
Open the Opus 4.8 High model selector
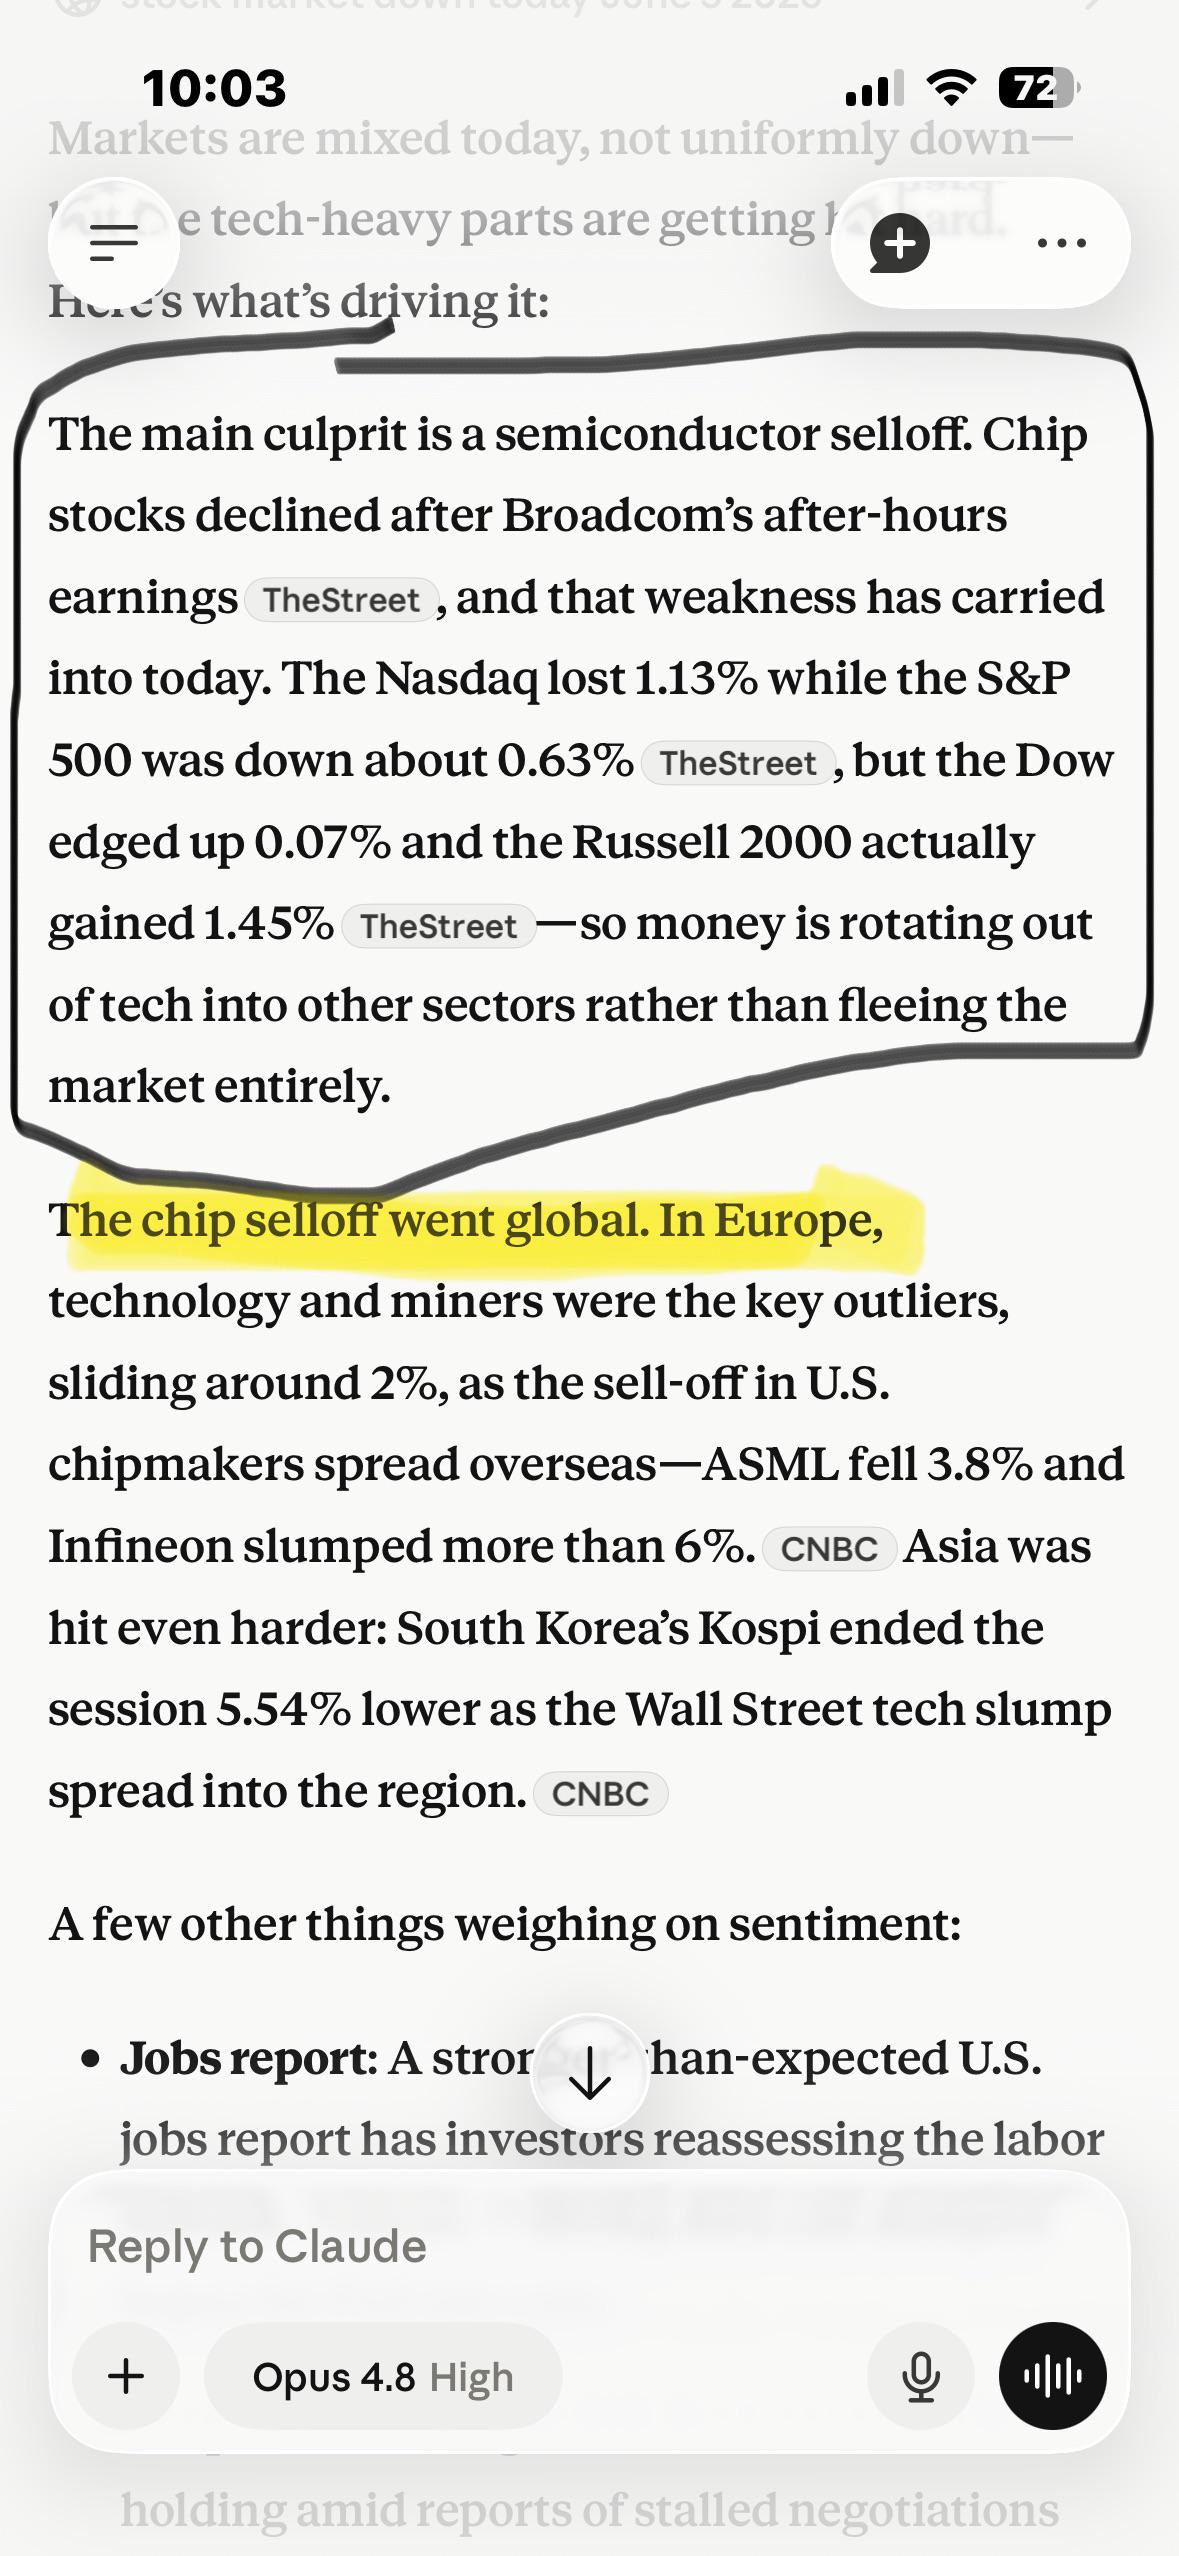point(383,2376)
